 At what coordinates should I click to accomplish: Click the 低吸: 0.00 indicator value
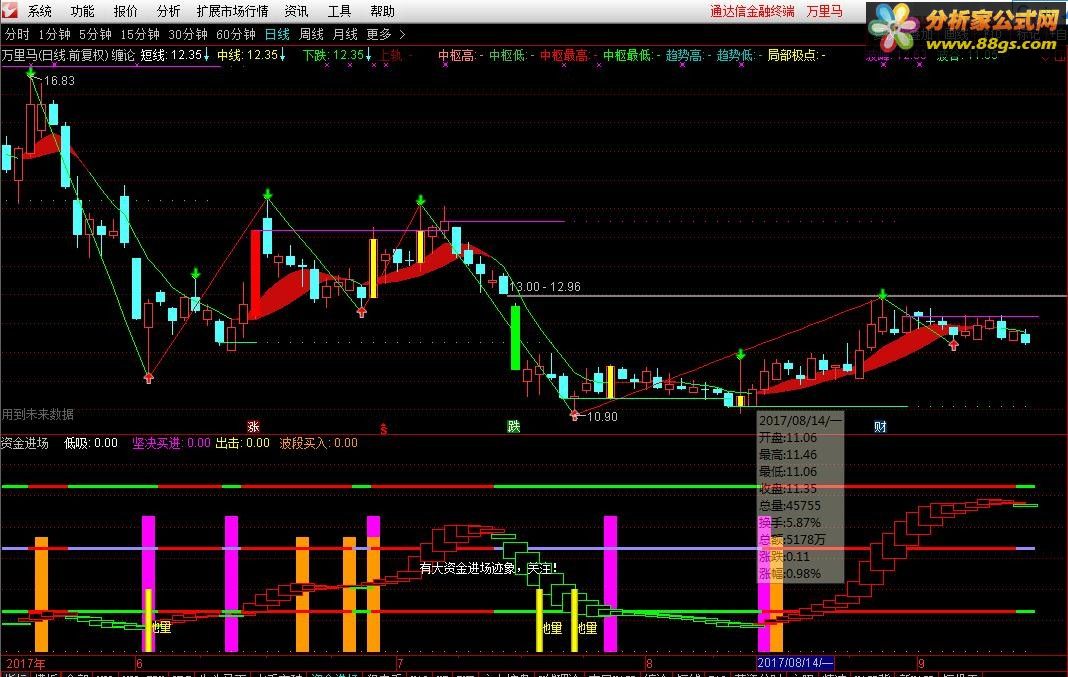tap(91, 443)
